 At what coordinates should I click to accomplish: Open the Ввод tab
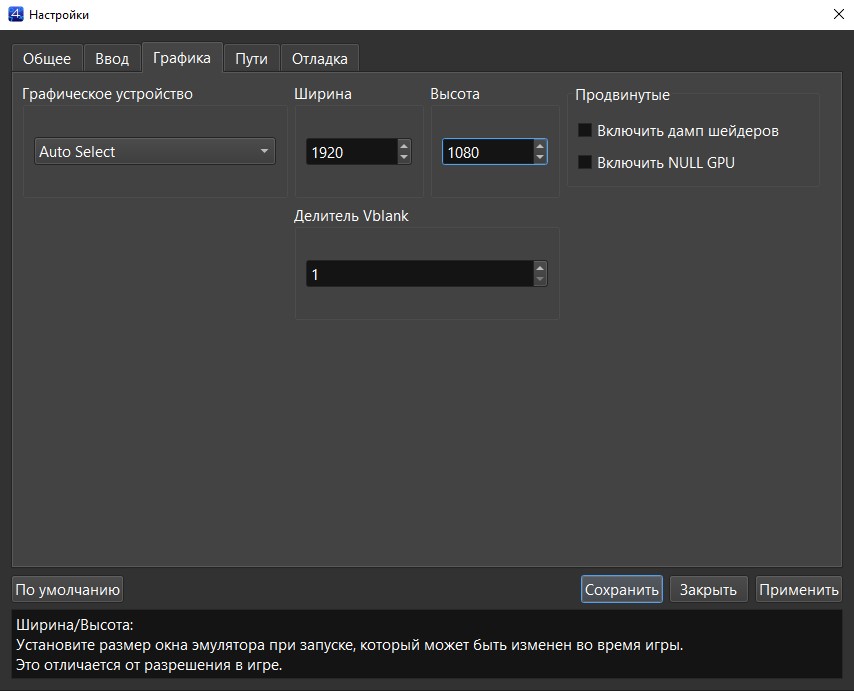[112, 59]
